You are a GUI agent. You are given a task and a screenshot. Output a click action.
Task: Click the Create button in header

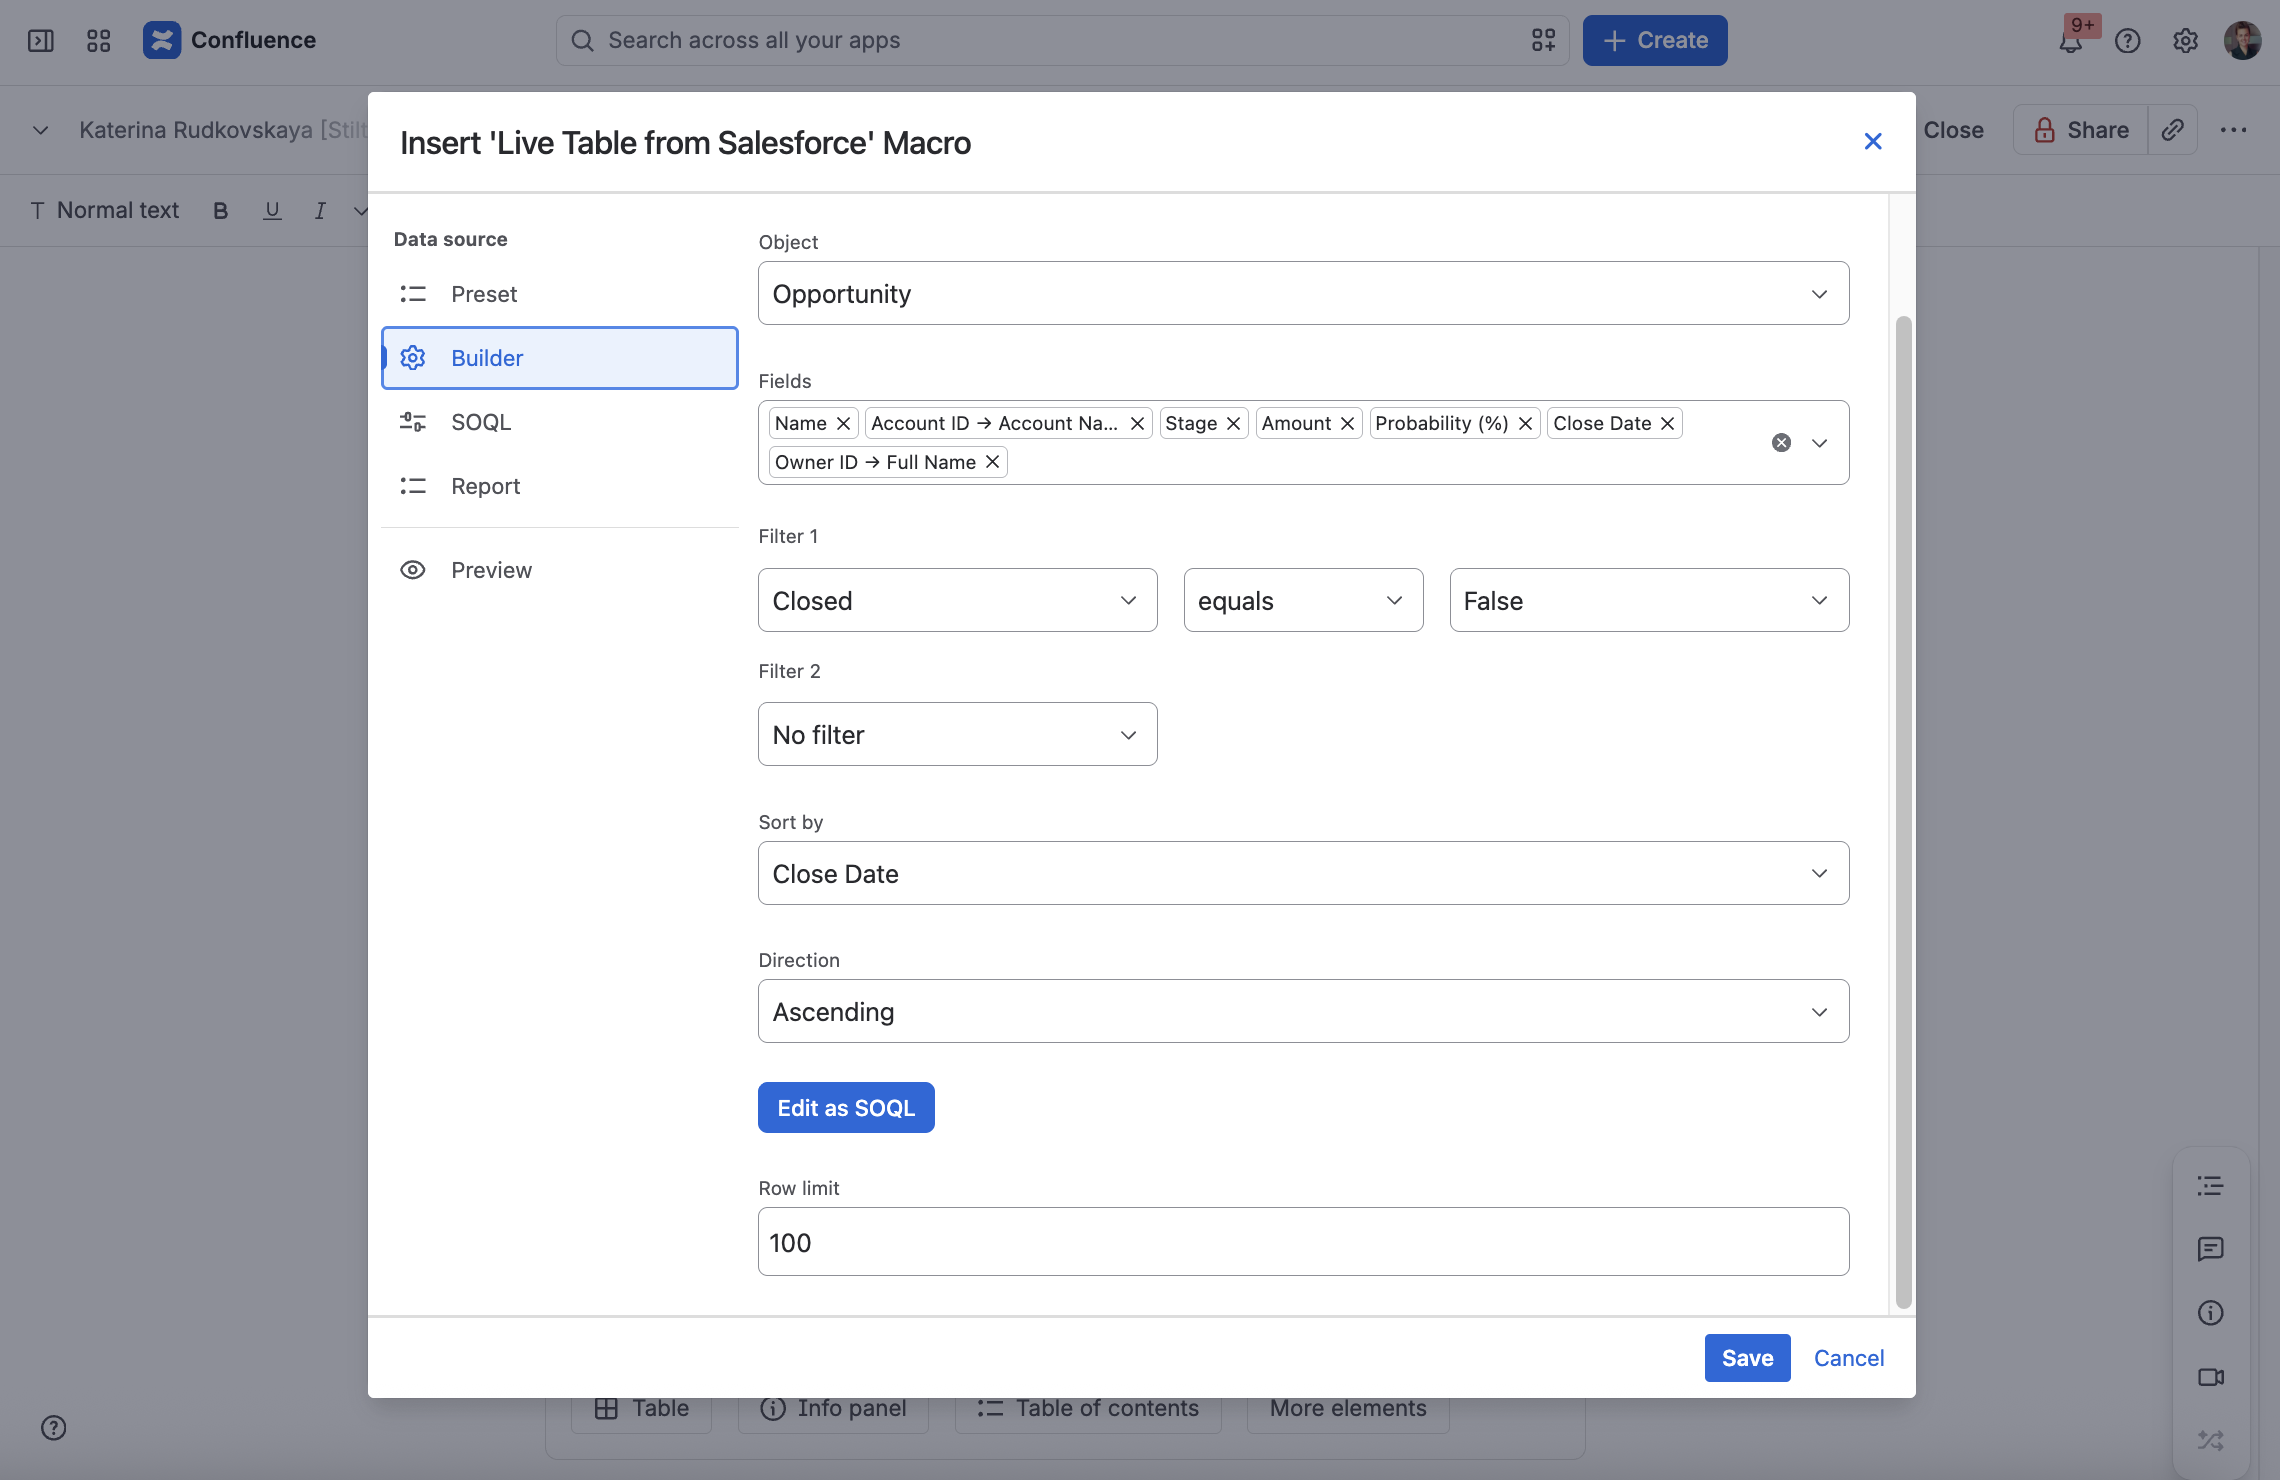(1655, 41)
